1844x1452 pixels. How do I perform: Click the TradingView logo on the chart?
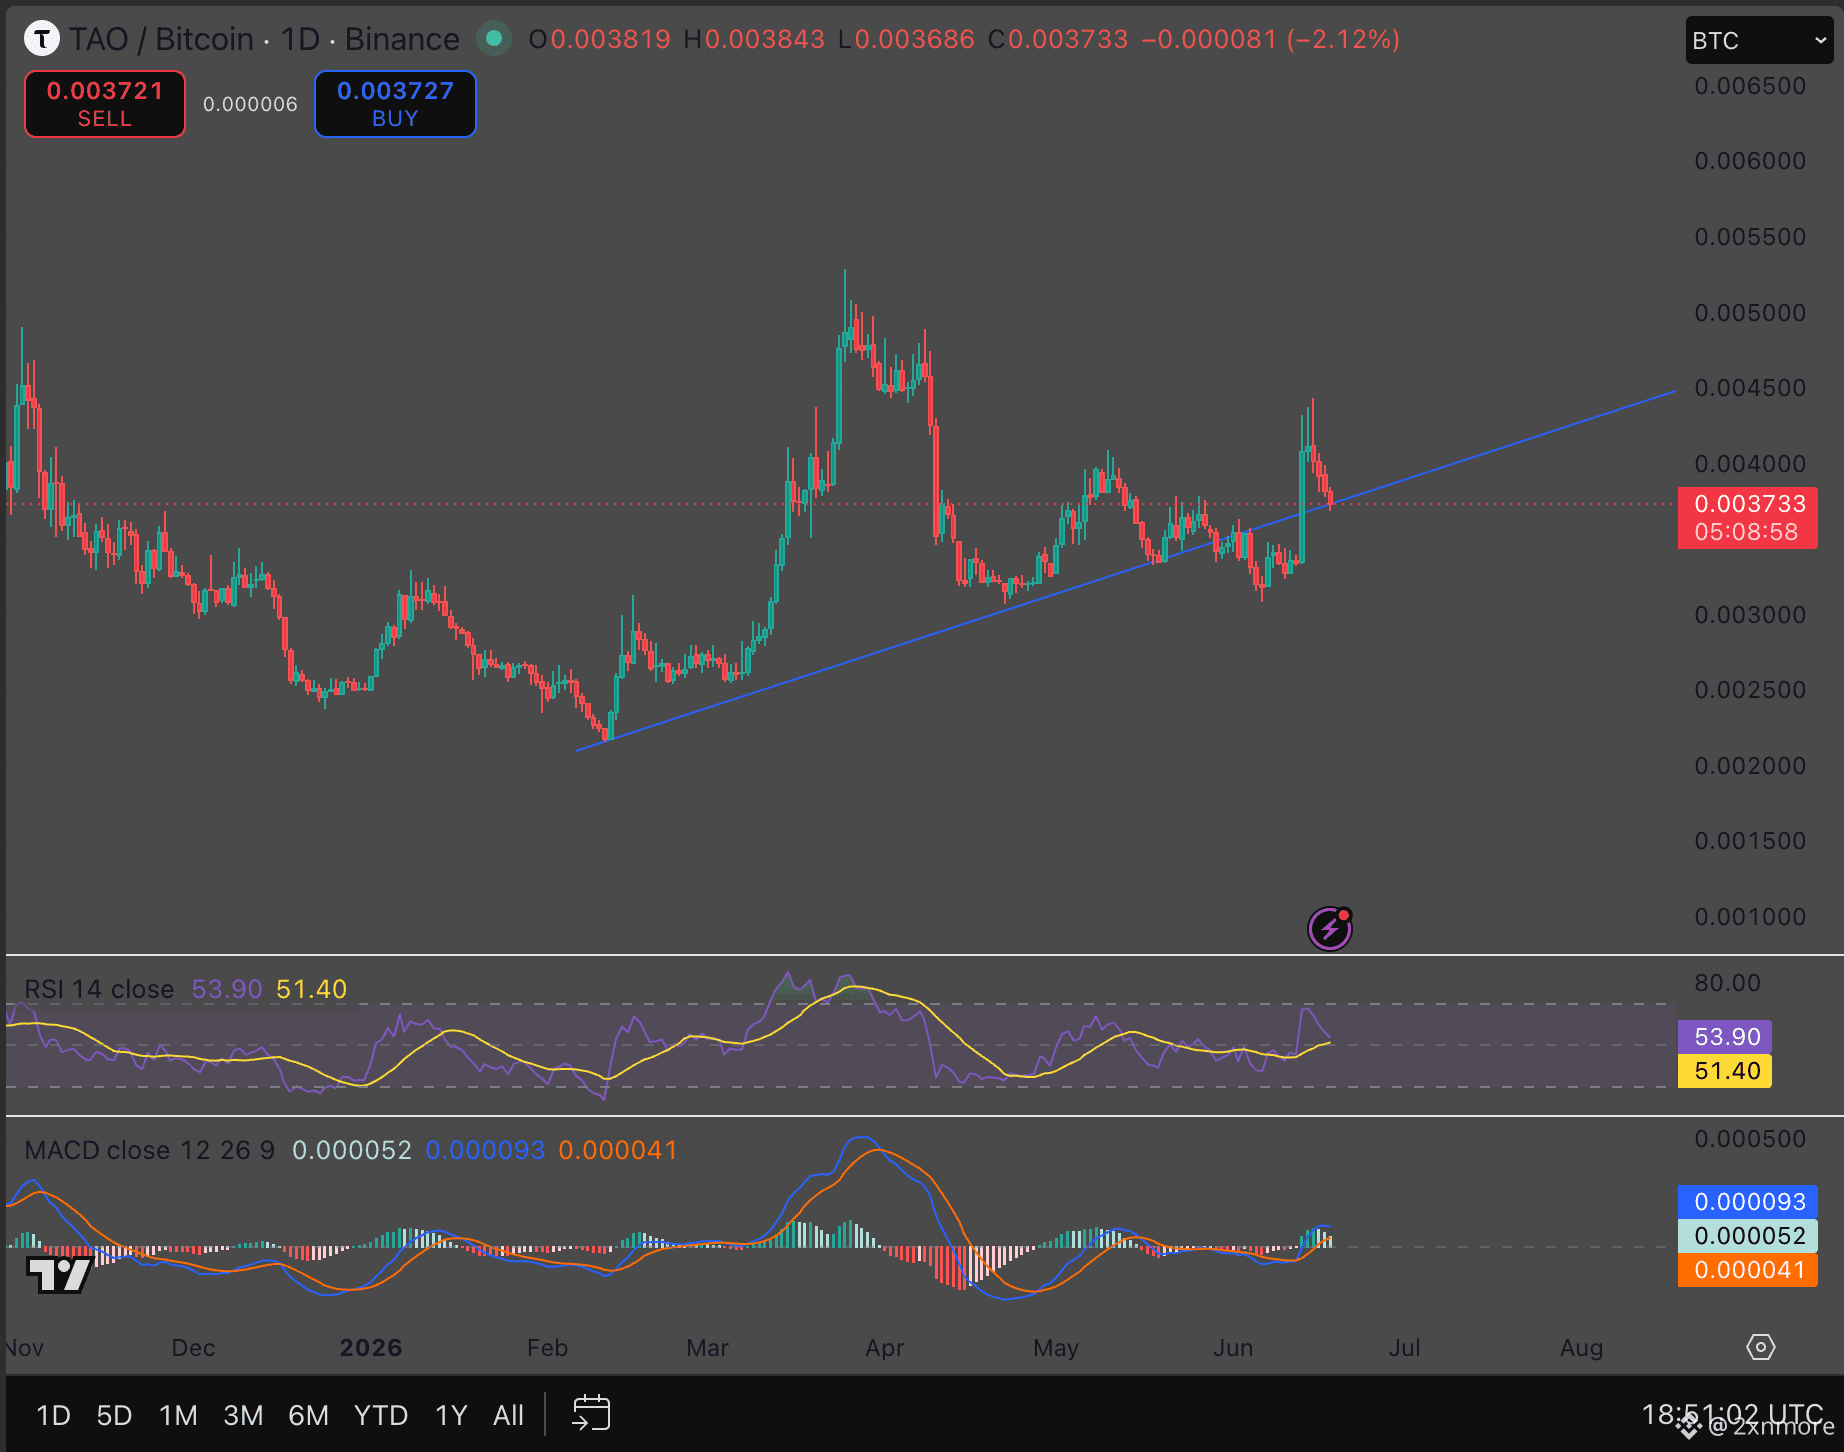click(x=59, y=1274)
